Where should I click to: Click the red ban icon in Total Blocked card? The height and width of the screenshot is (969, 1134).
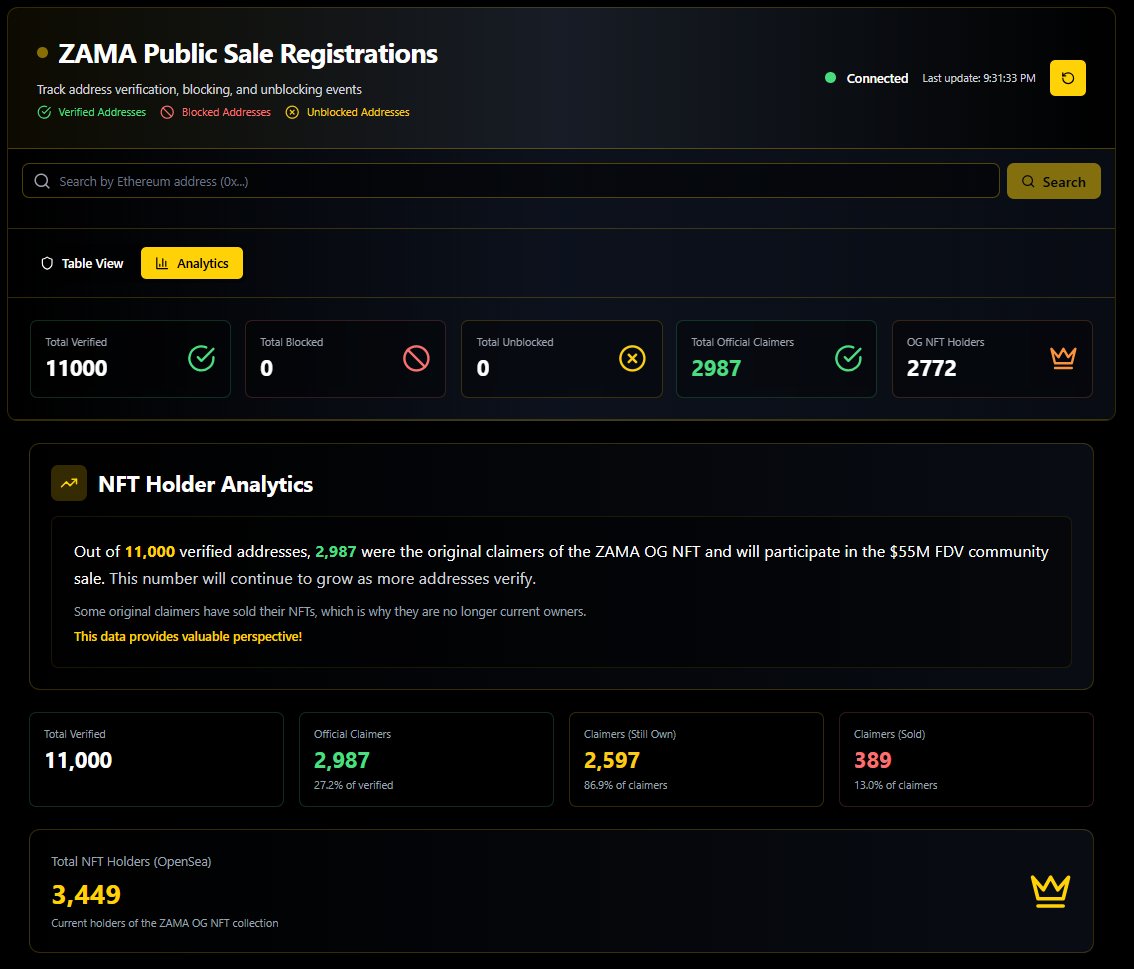pyautogui.click(x=417, y=358)
